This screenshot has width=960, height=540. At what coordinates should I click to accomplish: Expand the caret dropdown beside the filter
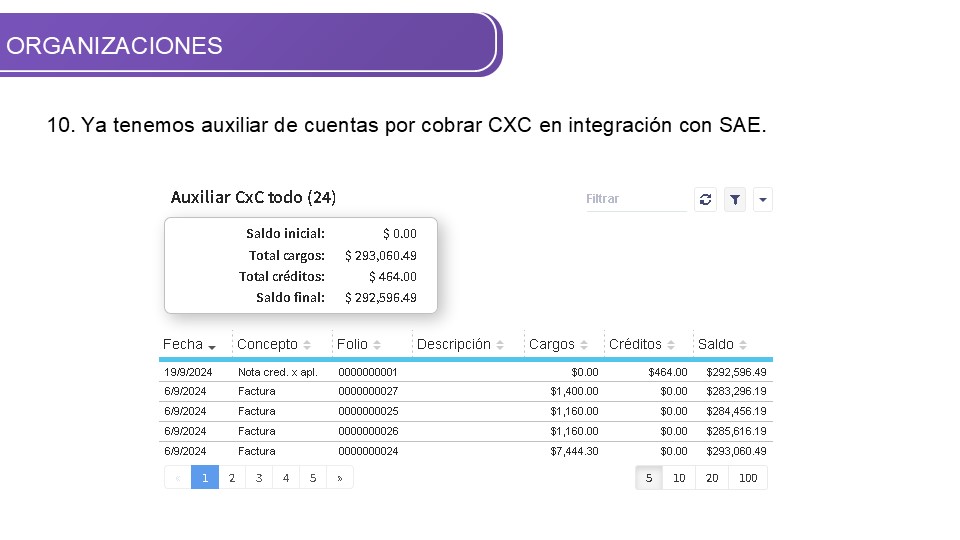[x=763, y=199]
